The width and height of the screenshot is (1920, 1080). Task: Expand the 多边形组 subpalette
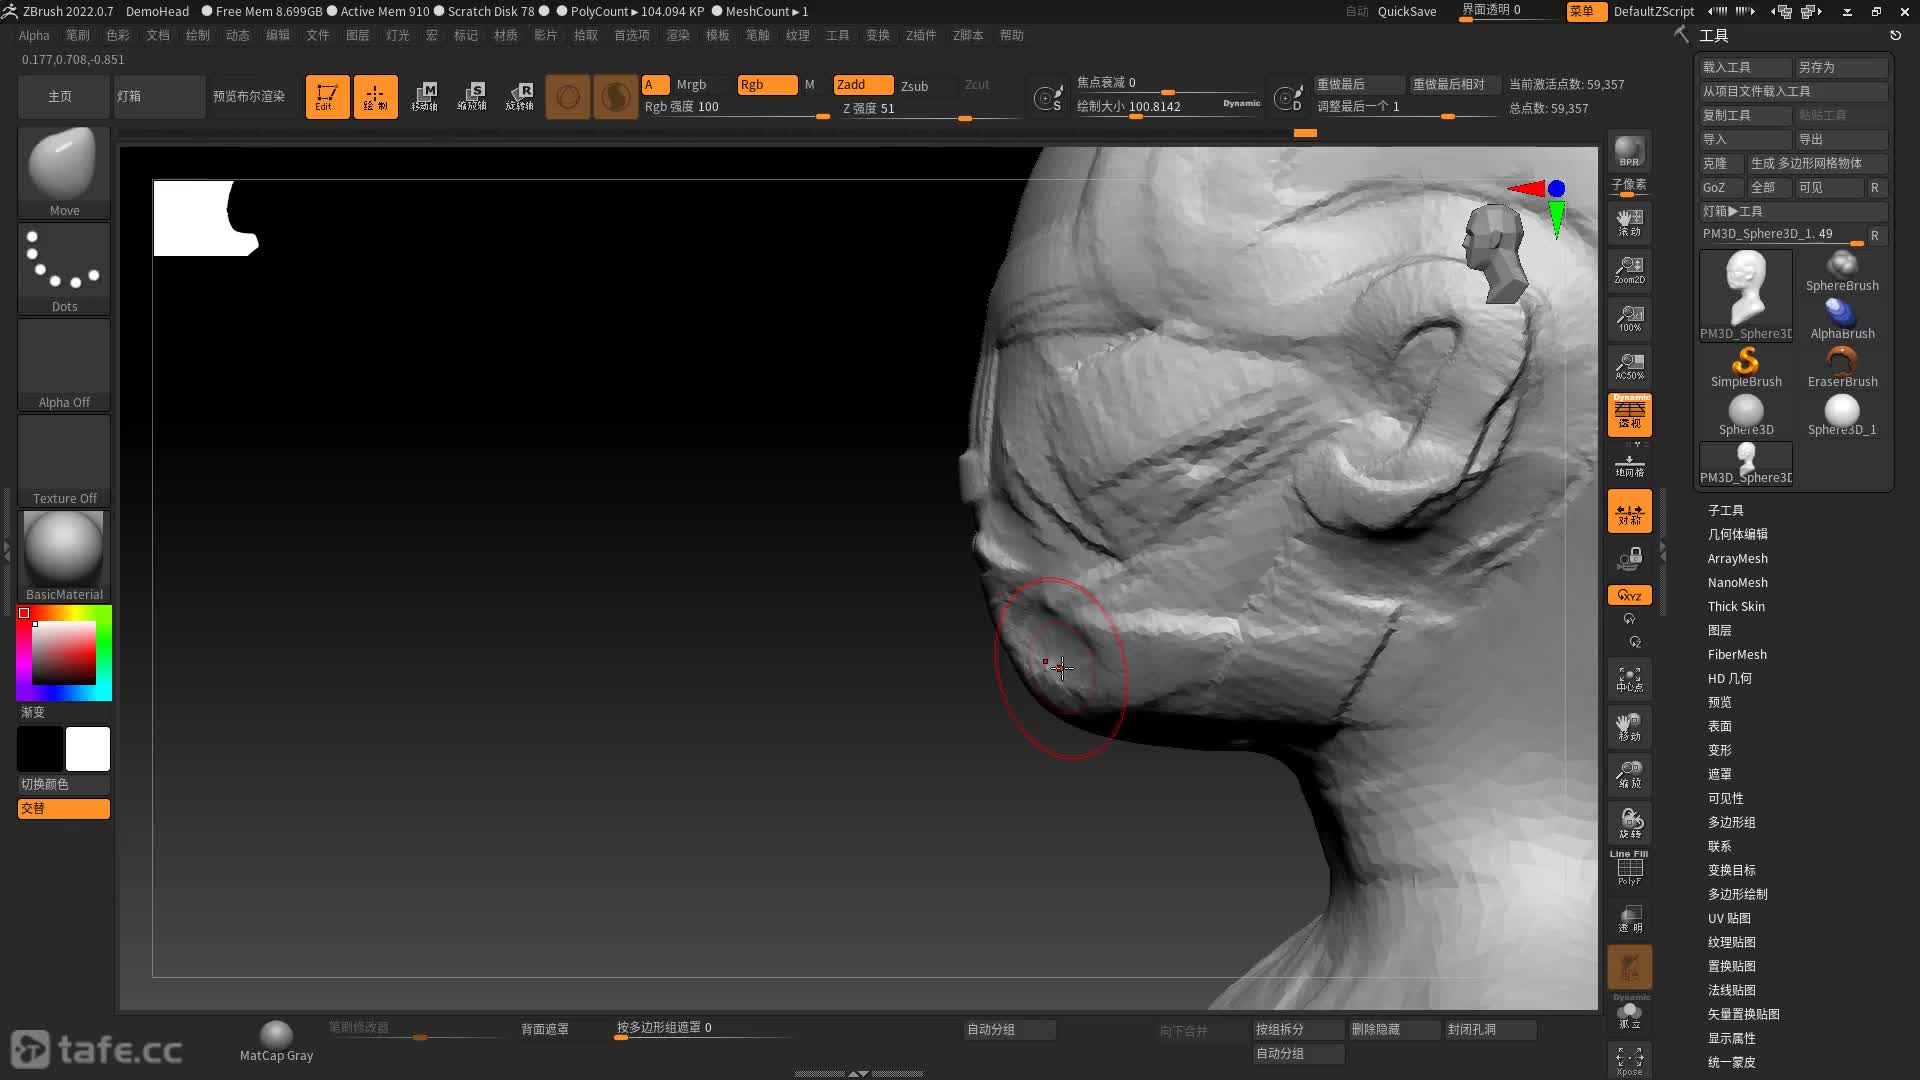(1731, 822)
